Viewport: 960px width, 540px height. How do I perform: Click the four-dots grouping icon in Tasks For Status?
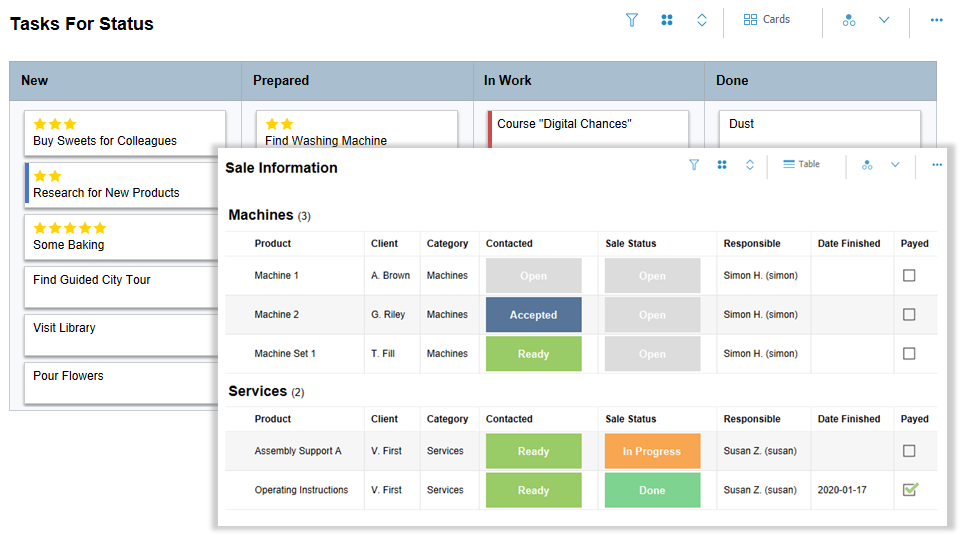[667, 20]
